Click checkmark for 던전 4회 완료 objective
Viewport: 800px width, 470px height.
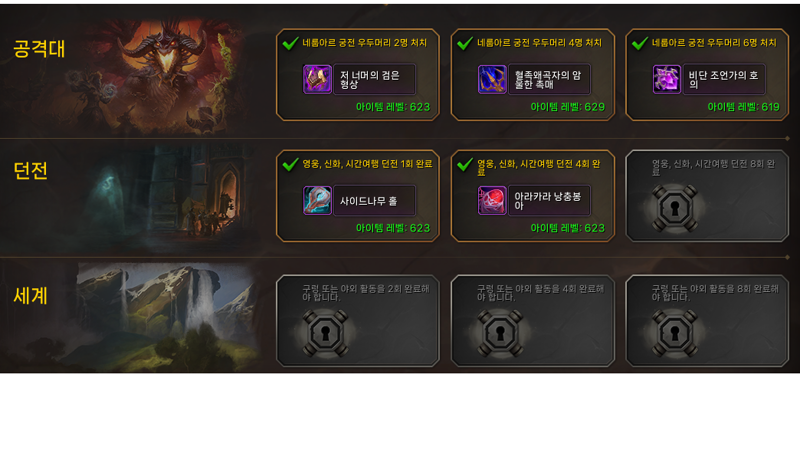pyautogui.click(x=465, y=164)
